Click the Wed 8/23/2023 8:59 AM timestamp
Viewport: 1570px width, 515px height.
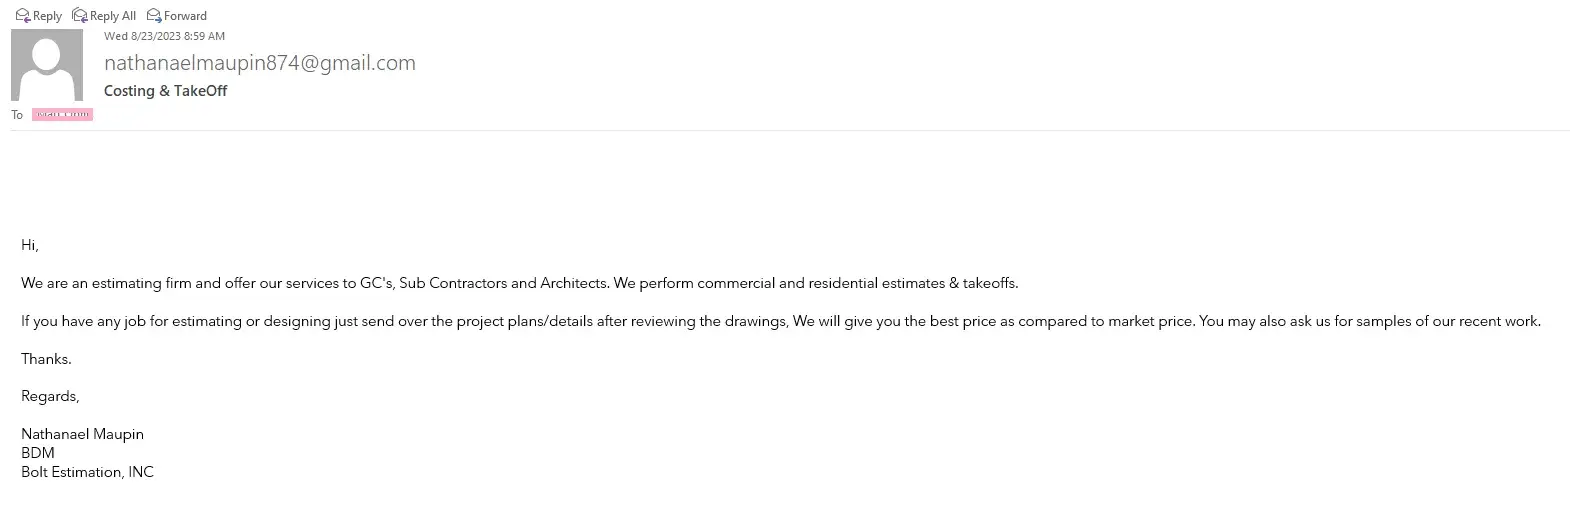pos(165,36)
